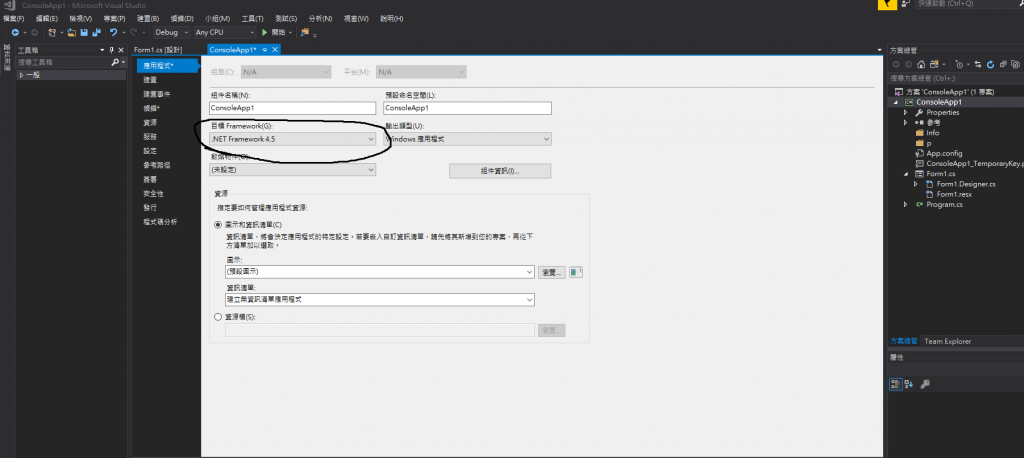
Task: Click the 組件名稱 text field
Action: (x=293, y=108)
